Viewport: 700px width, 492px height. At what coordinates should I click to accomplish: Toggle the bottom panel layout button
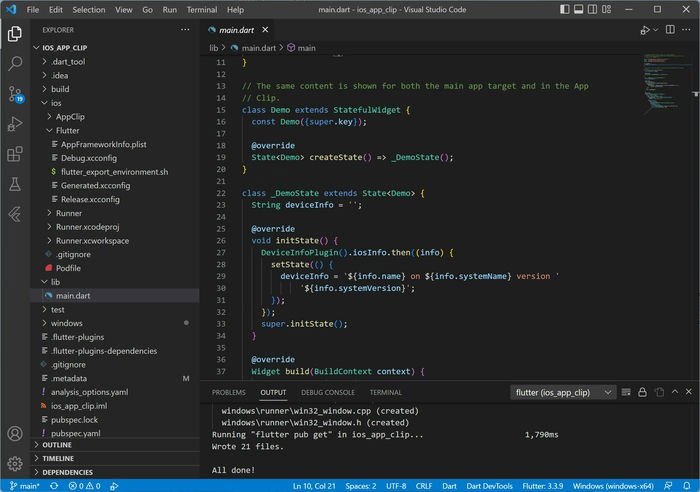(x=578, y=9)
